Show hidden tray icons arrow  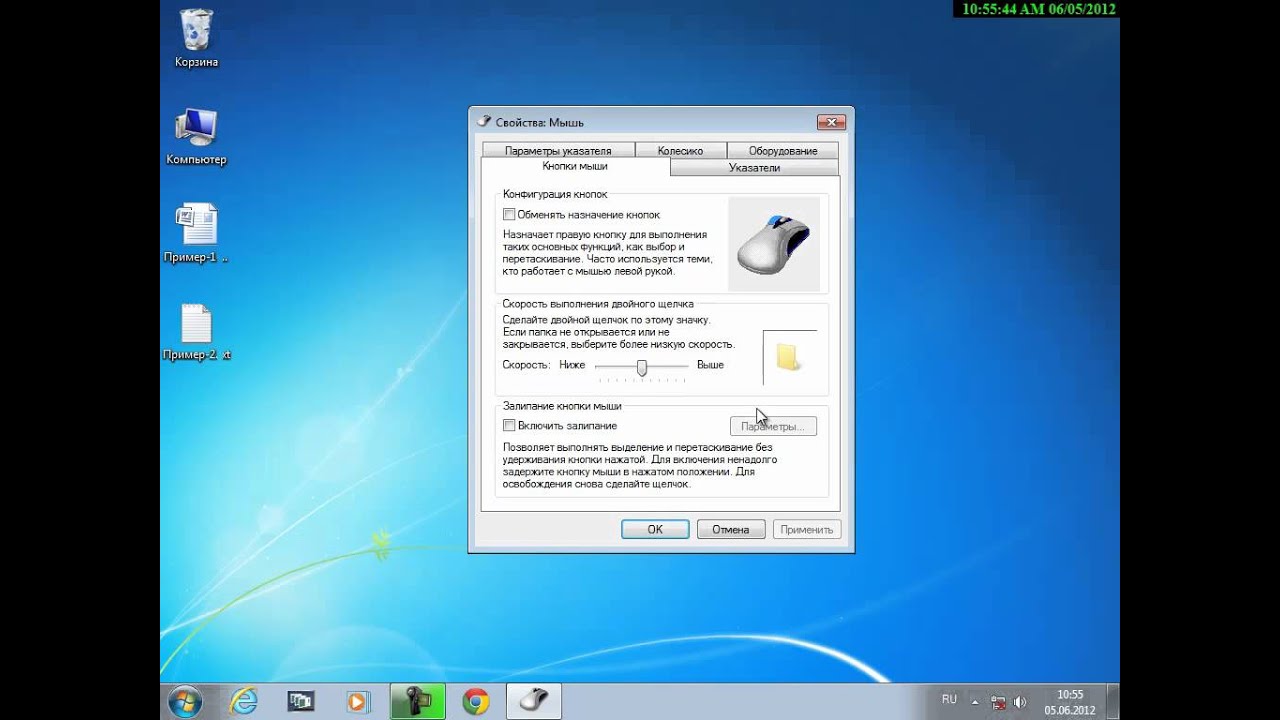pyautogui.click(x=975, y=702)
